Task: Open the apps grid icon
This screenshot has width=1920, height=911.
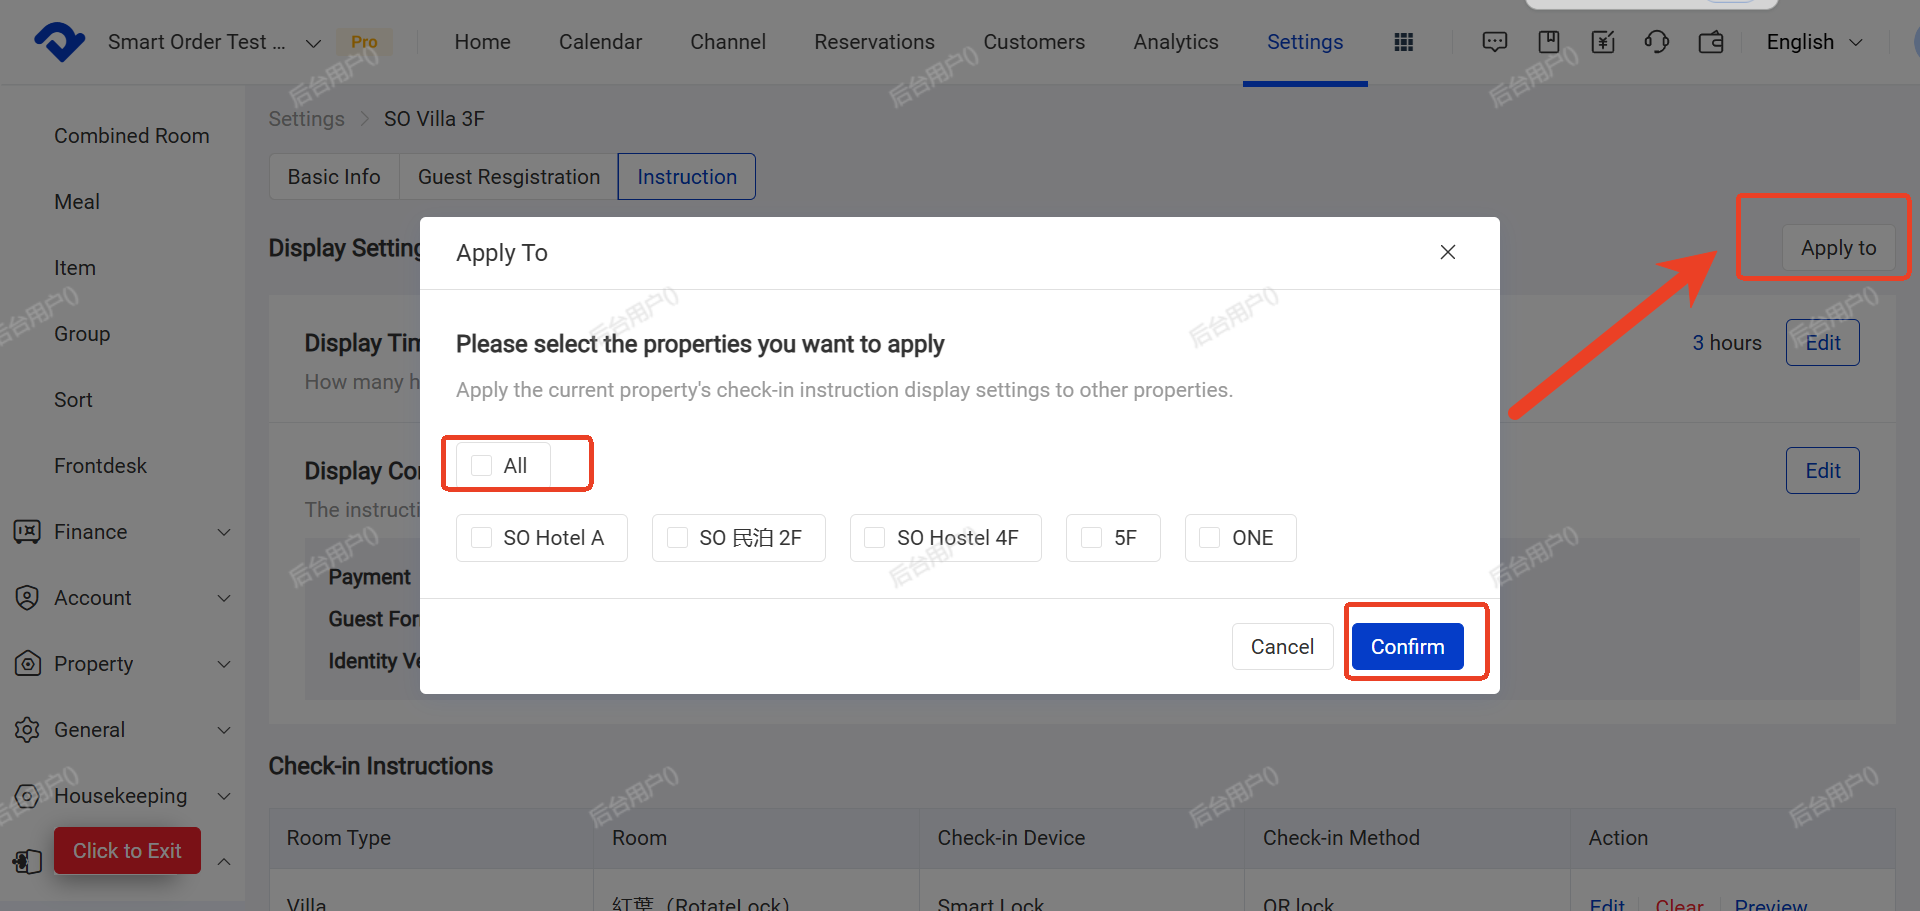Action: click(1404, 42)
